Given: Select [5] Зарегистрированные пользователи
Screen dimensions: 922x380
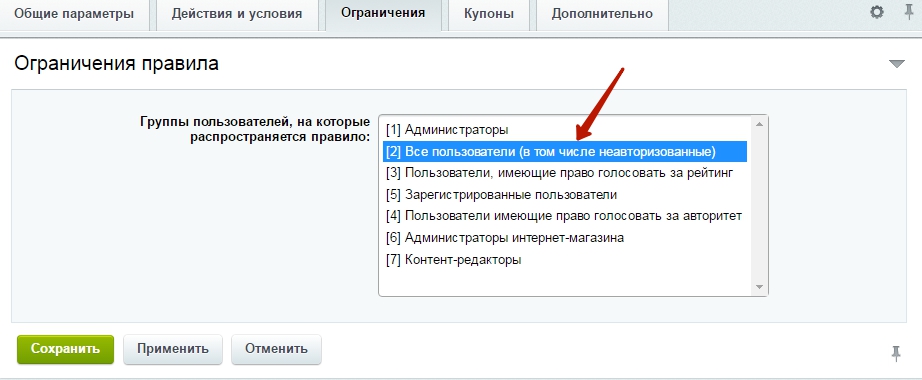Looking at the screenshot, I should point(565,194).
